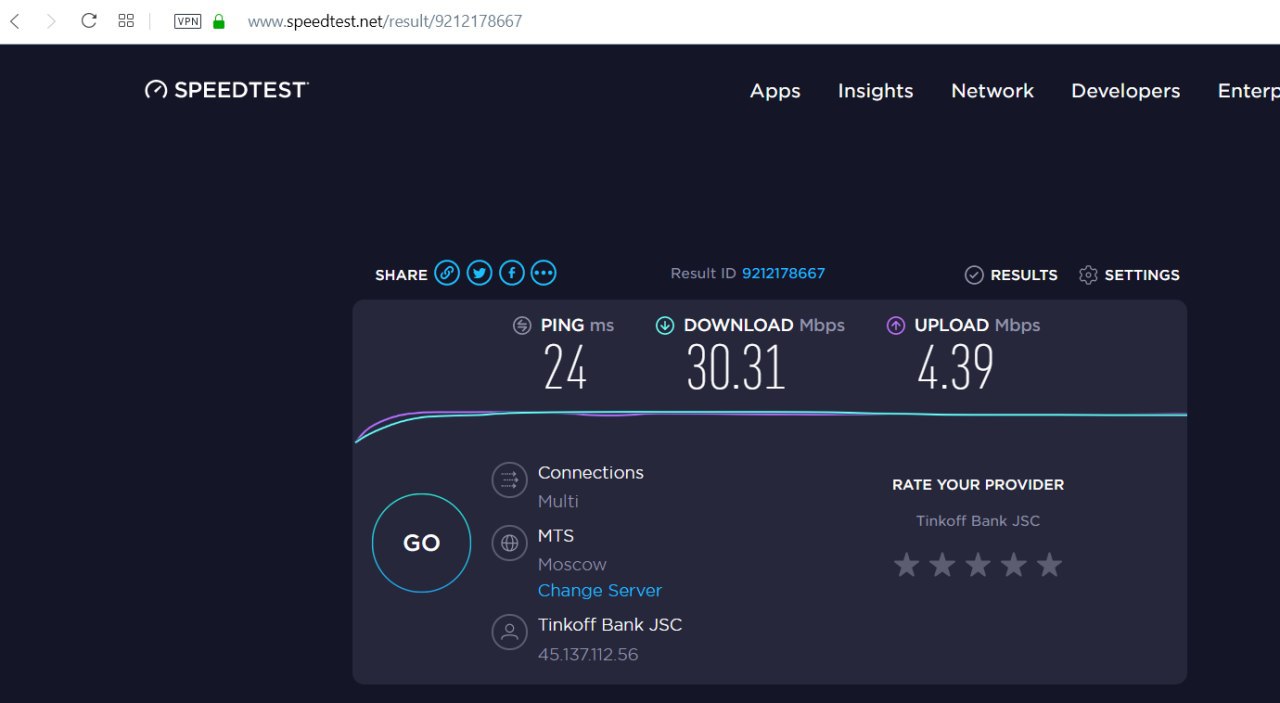Click the Connections label
This screenshot has width=1280, height=703.
click(591, 473)
